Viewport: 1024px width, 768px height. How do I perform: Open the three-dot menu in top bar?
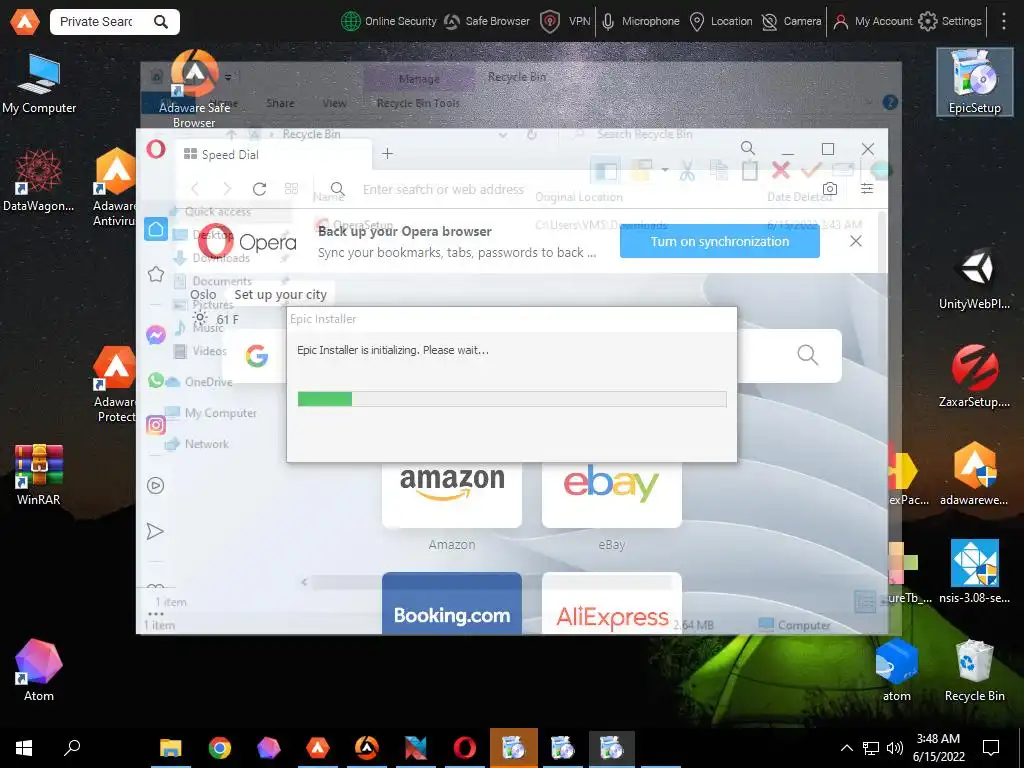click(x=1004, y=22)
